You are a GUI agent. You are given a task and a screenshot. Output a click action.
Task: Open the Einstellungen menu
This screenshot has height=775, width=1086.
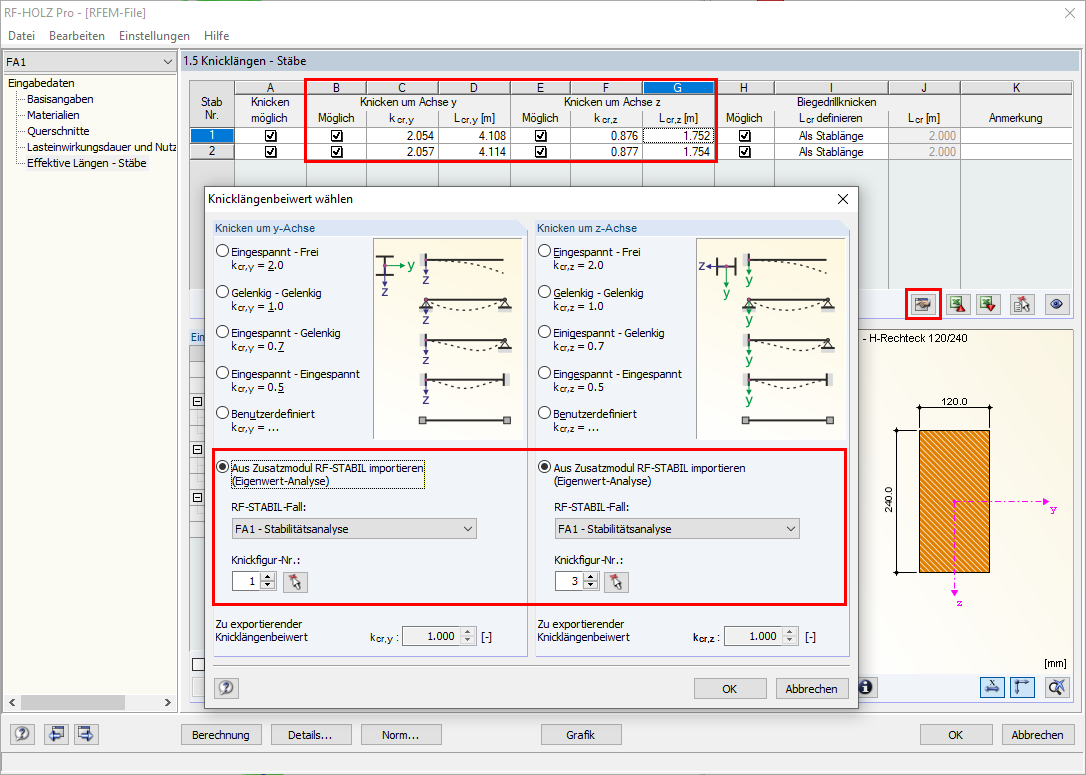click(x=154, y=35)
